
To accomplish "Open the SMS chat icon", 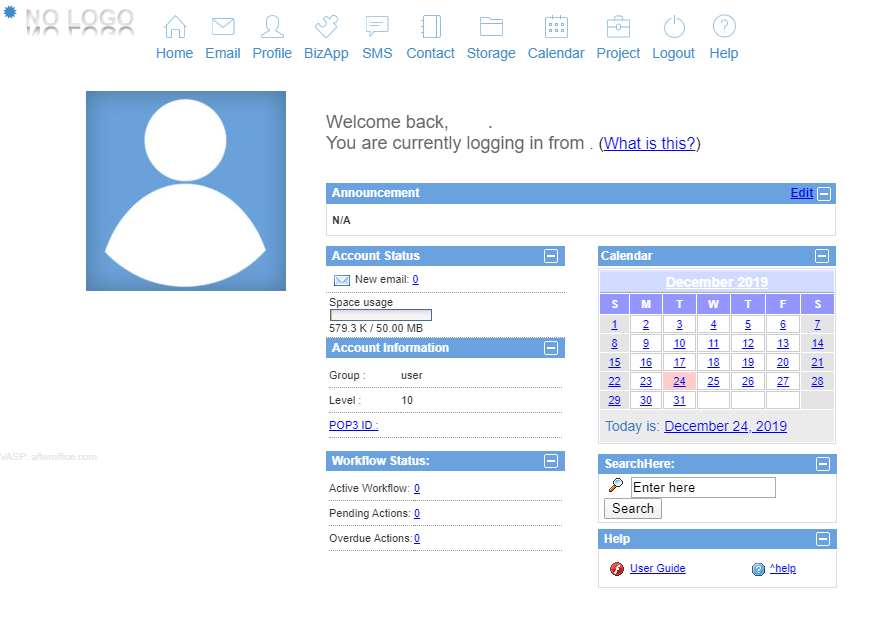I will tap(377, 27).
